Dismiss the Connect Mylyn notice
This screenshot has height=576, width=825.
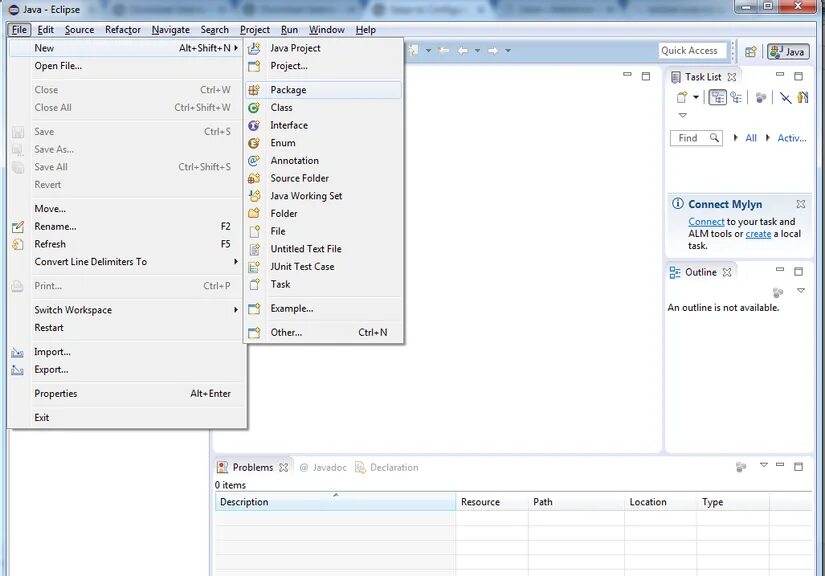[x=801, y=204]
